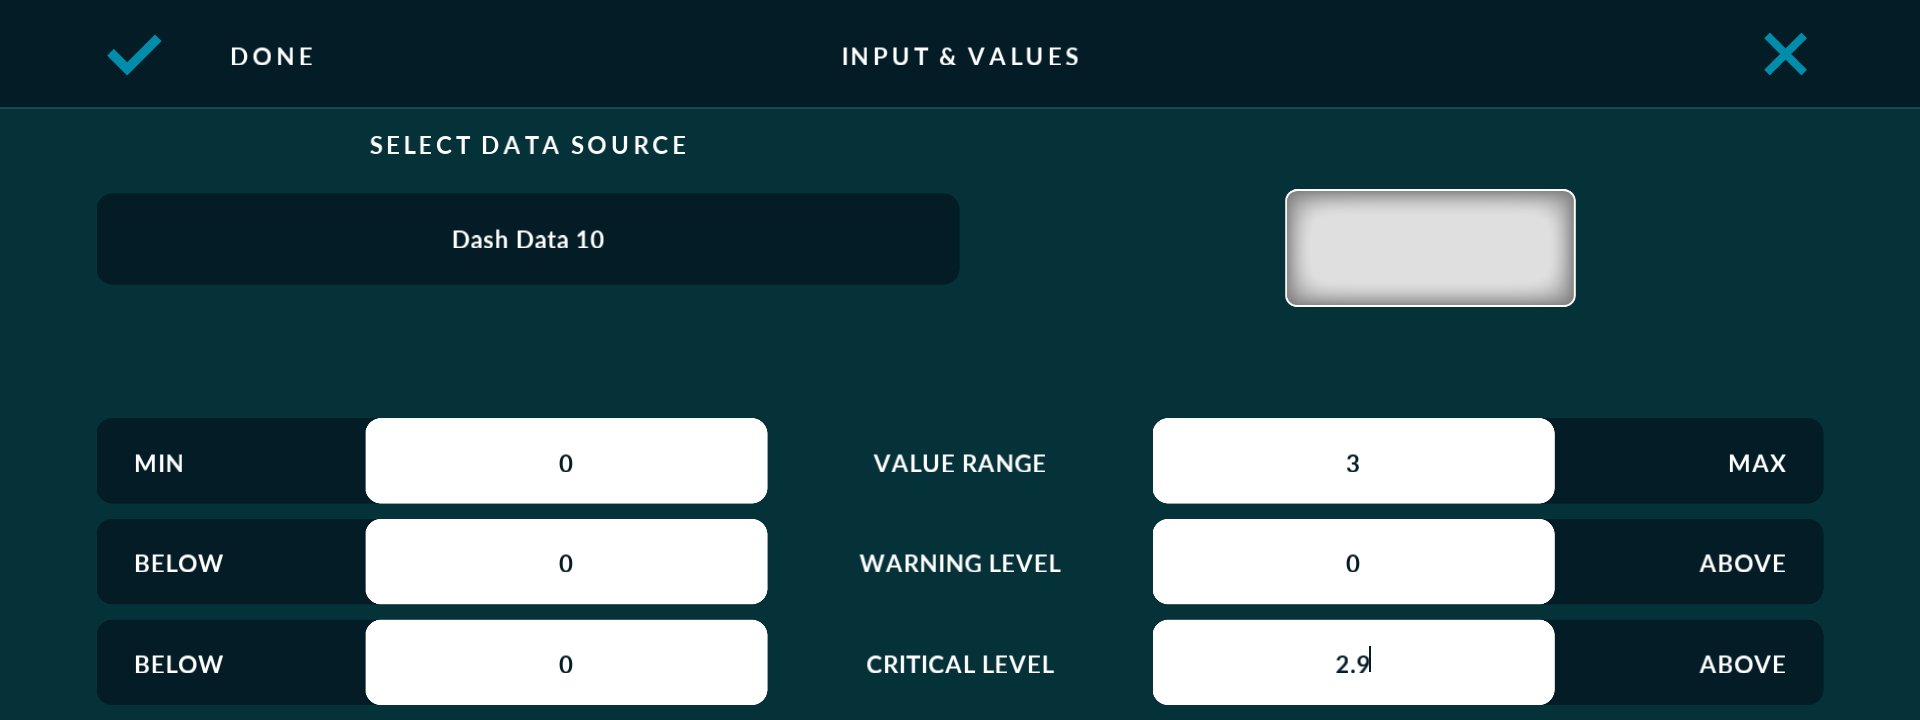Screen dimensions: 1920x720
Task: Focus the critical level BELOW value field
Action: pyautogui.click(x=566, y=663)
